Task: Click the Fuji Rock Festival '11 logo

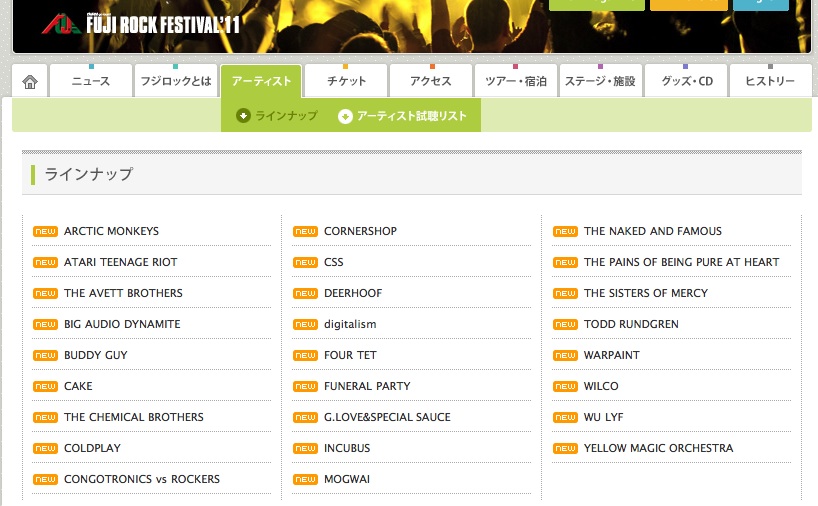Action: [141, 24]
